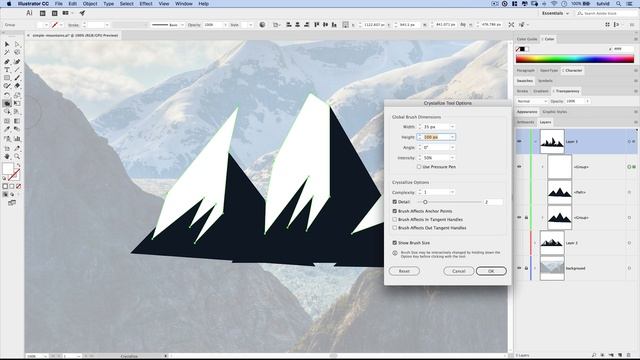Open the Essentials workspace dropdown
Screen dimensions: 640x360
pyautogui.click(x=555, y=13)
